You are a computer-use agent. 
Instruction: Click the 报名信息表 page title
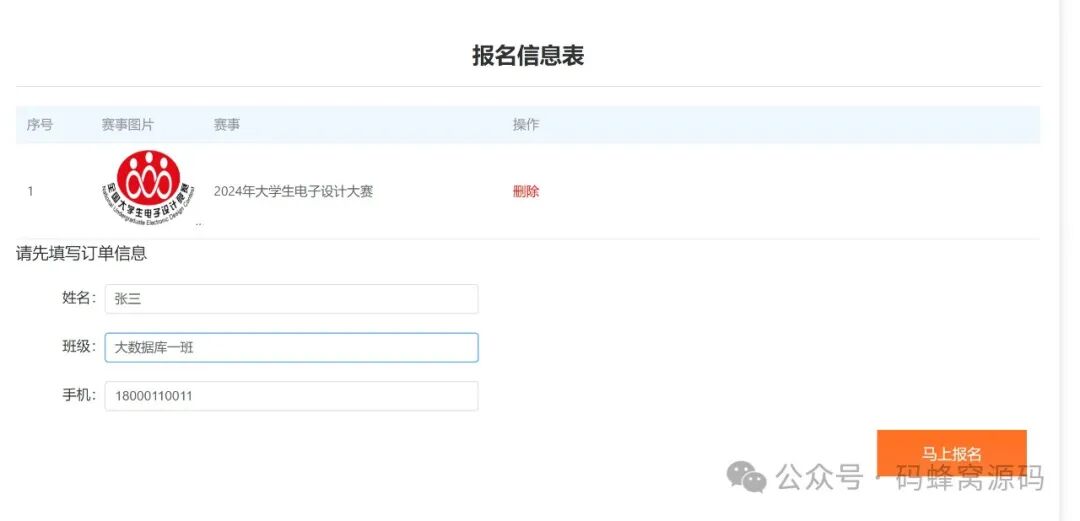coord(528,56)
